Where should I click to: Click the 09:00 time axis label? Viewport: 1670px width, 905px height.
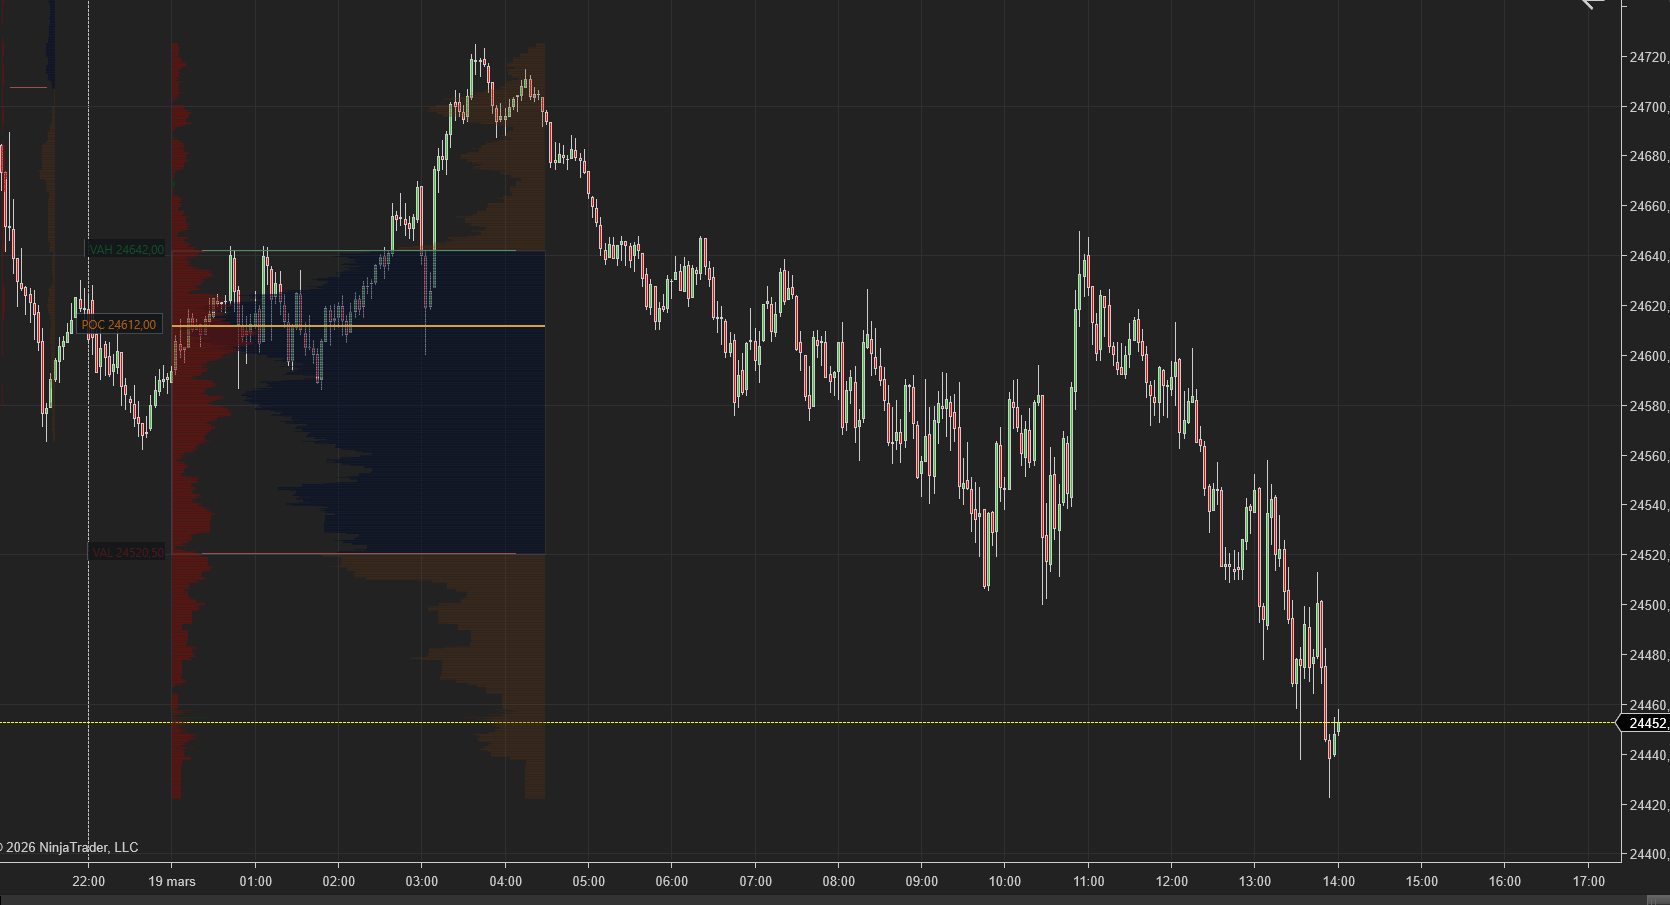[922, 881]
